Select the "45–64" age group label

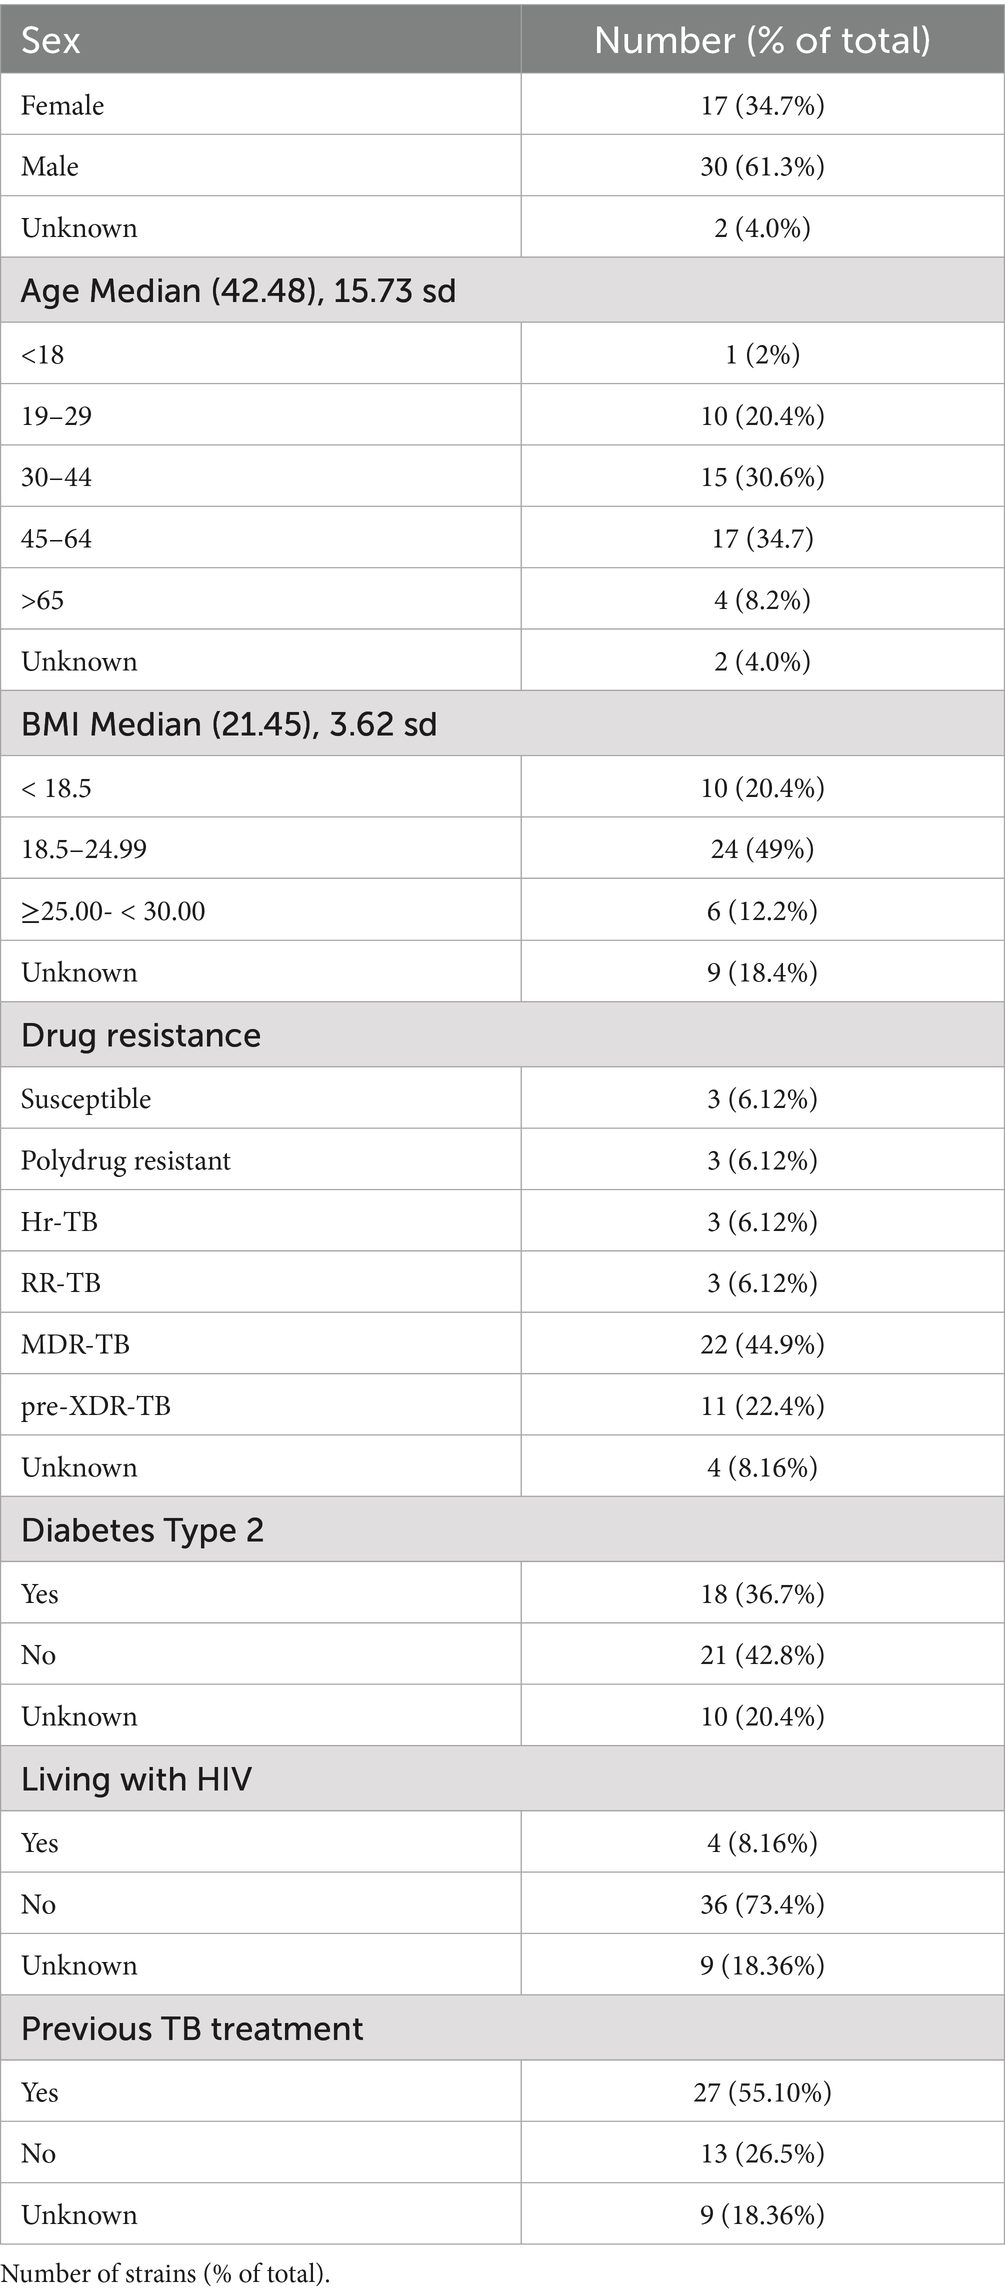coord(56,539)
